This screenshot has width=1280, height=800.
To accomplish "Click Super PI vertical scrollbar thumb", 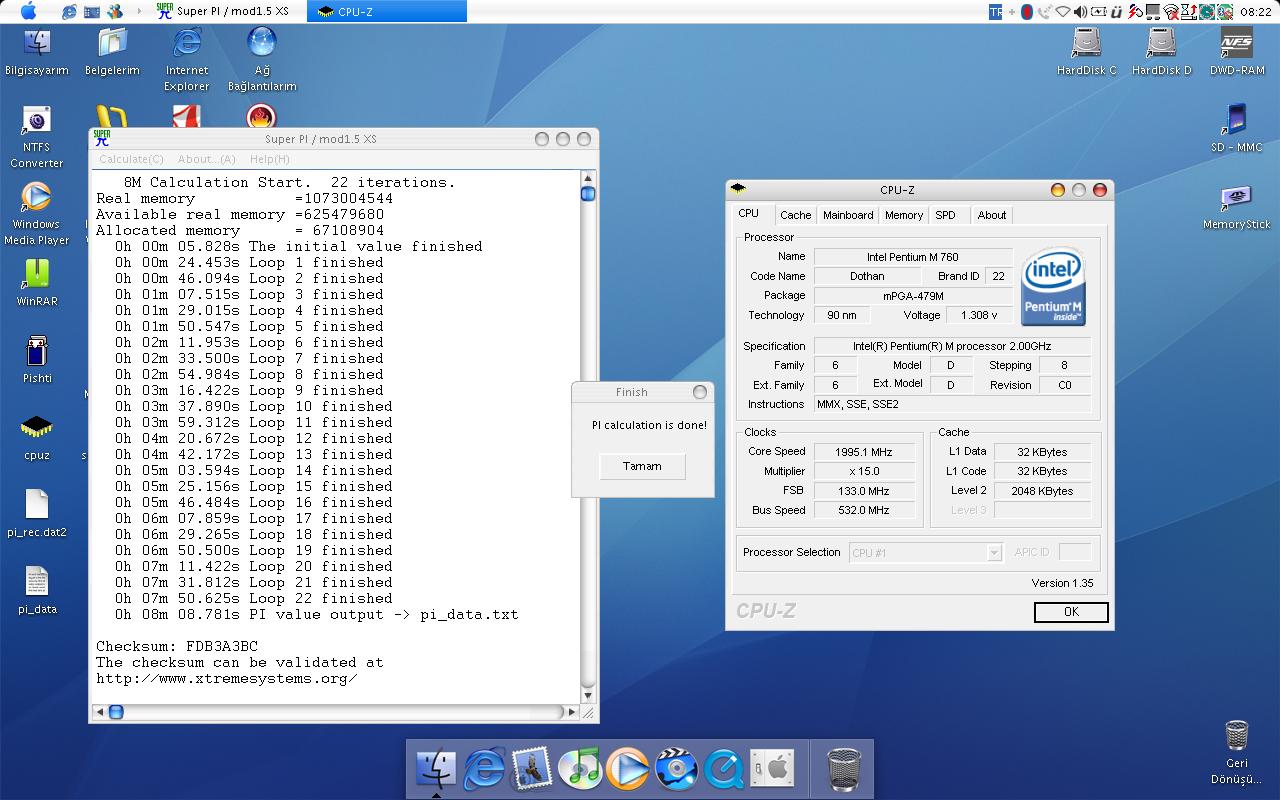I will (588, 193).
